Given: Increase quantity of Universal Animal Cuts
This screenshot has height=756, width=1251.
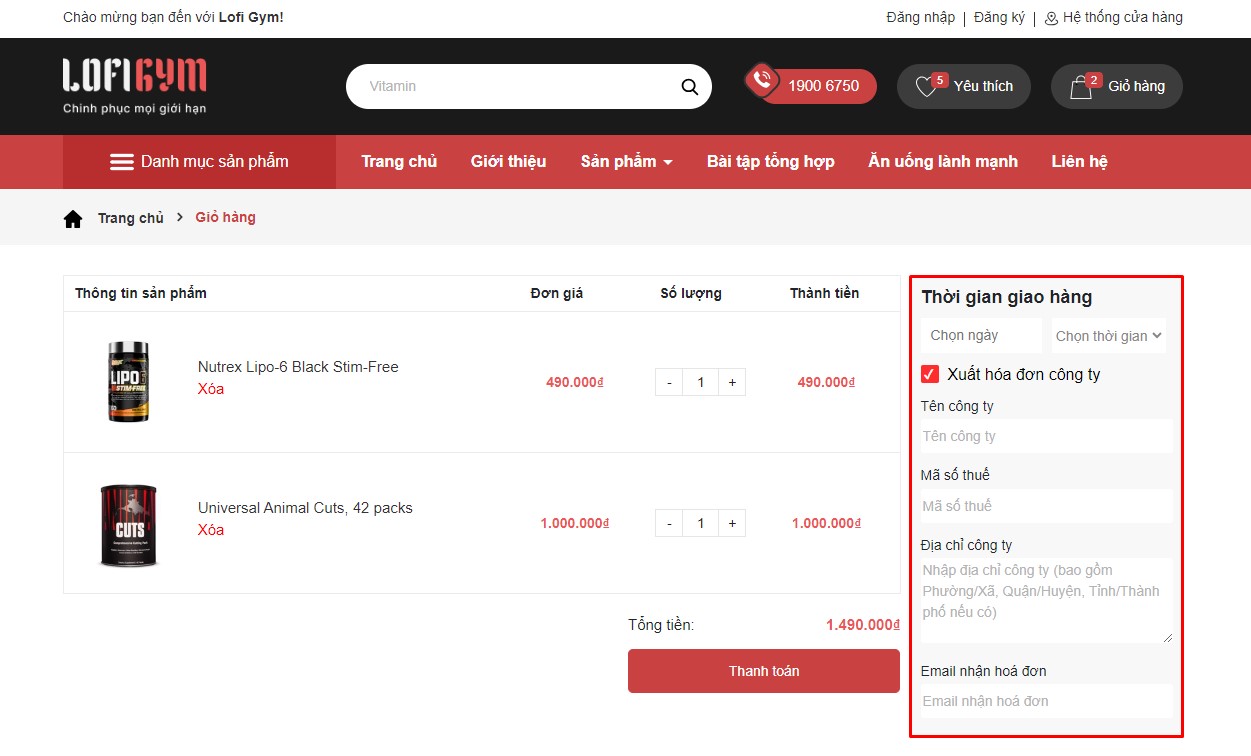Looking at the screenshot, I should tap(732, 523).
